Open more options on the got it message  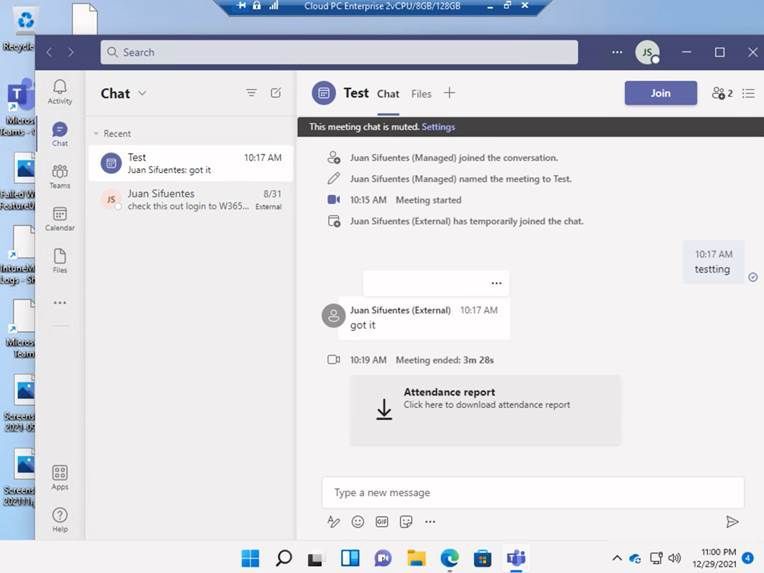tap(497, 283)
